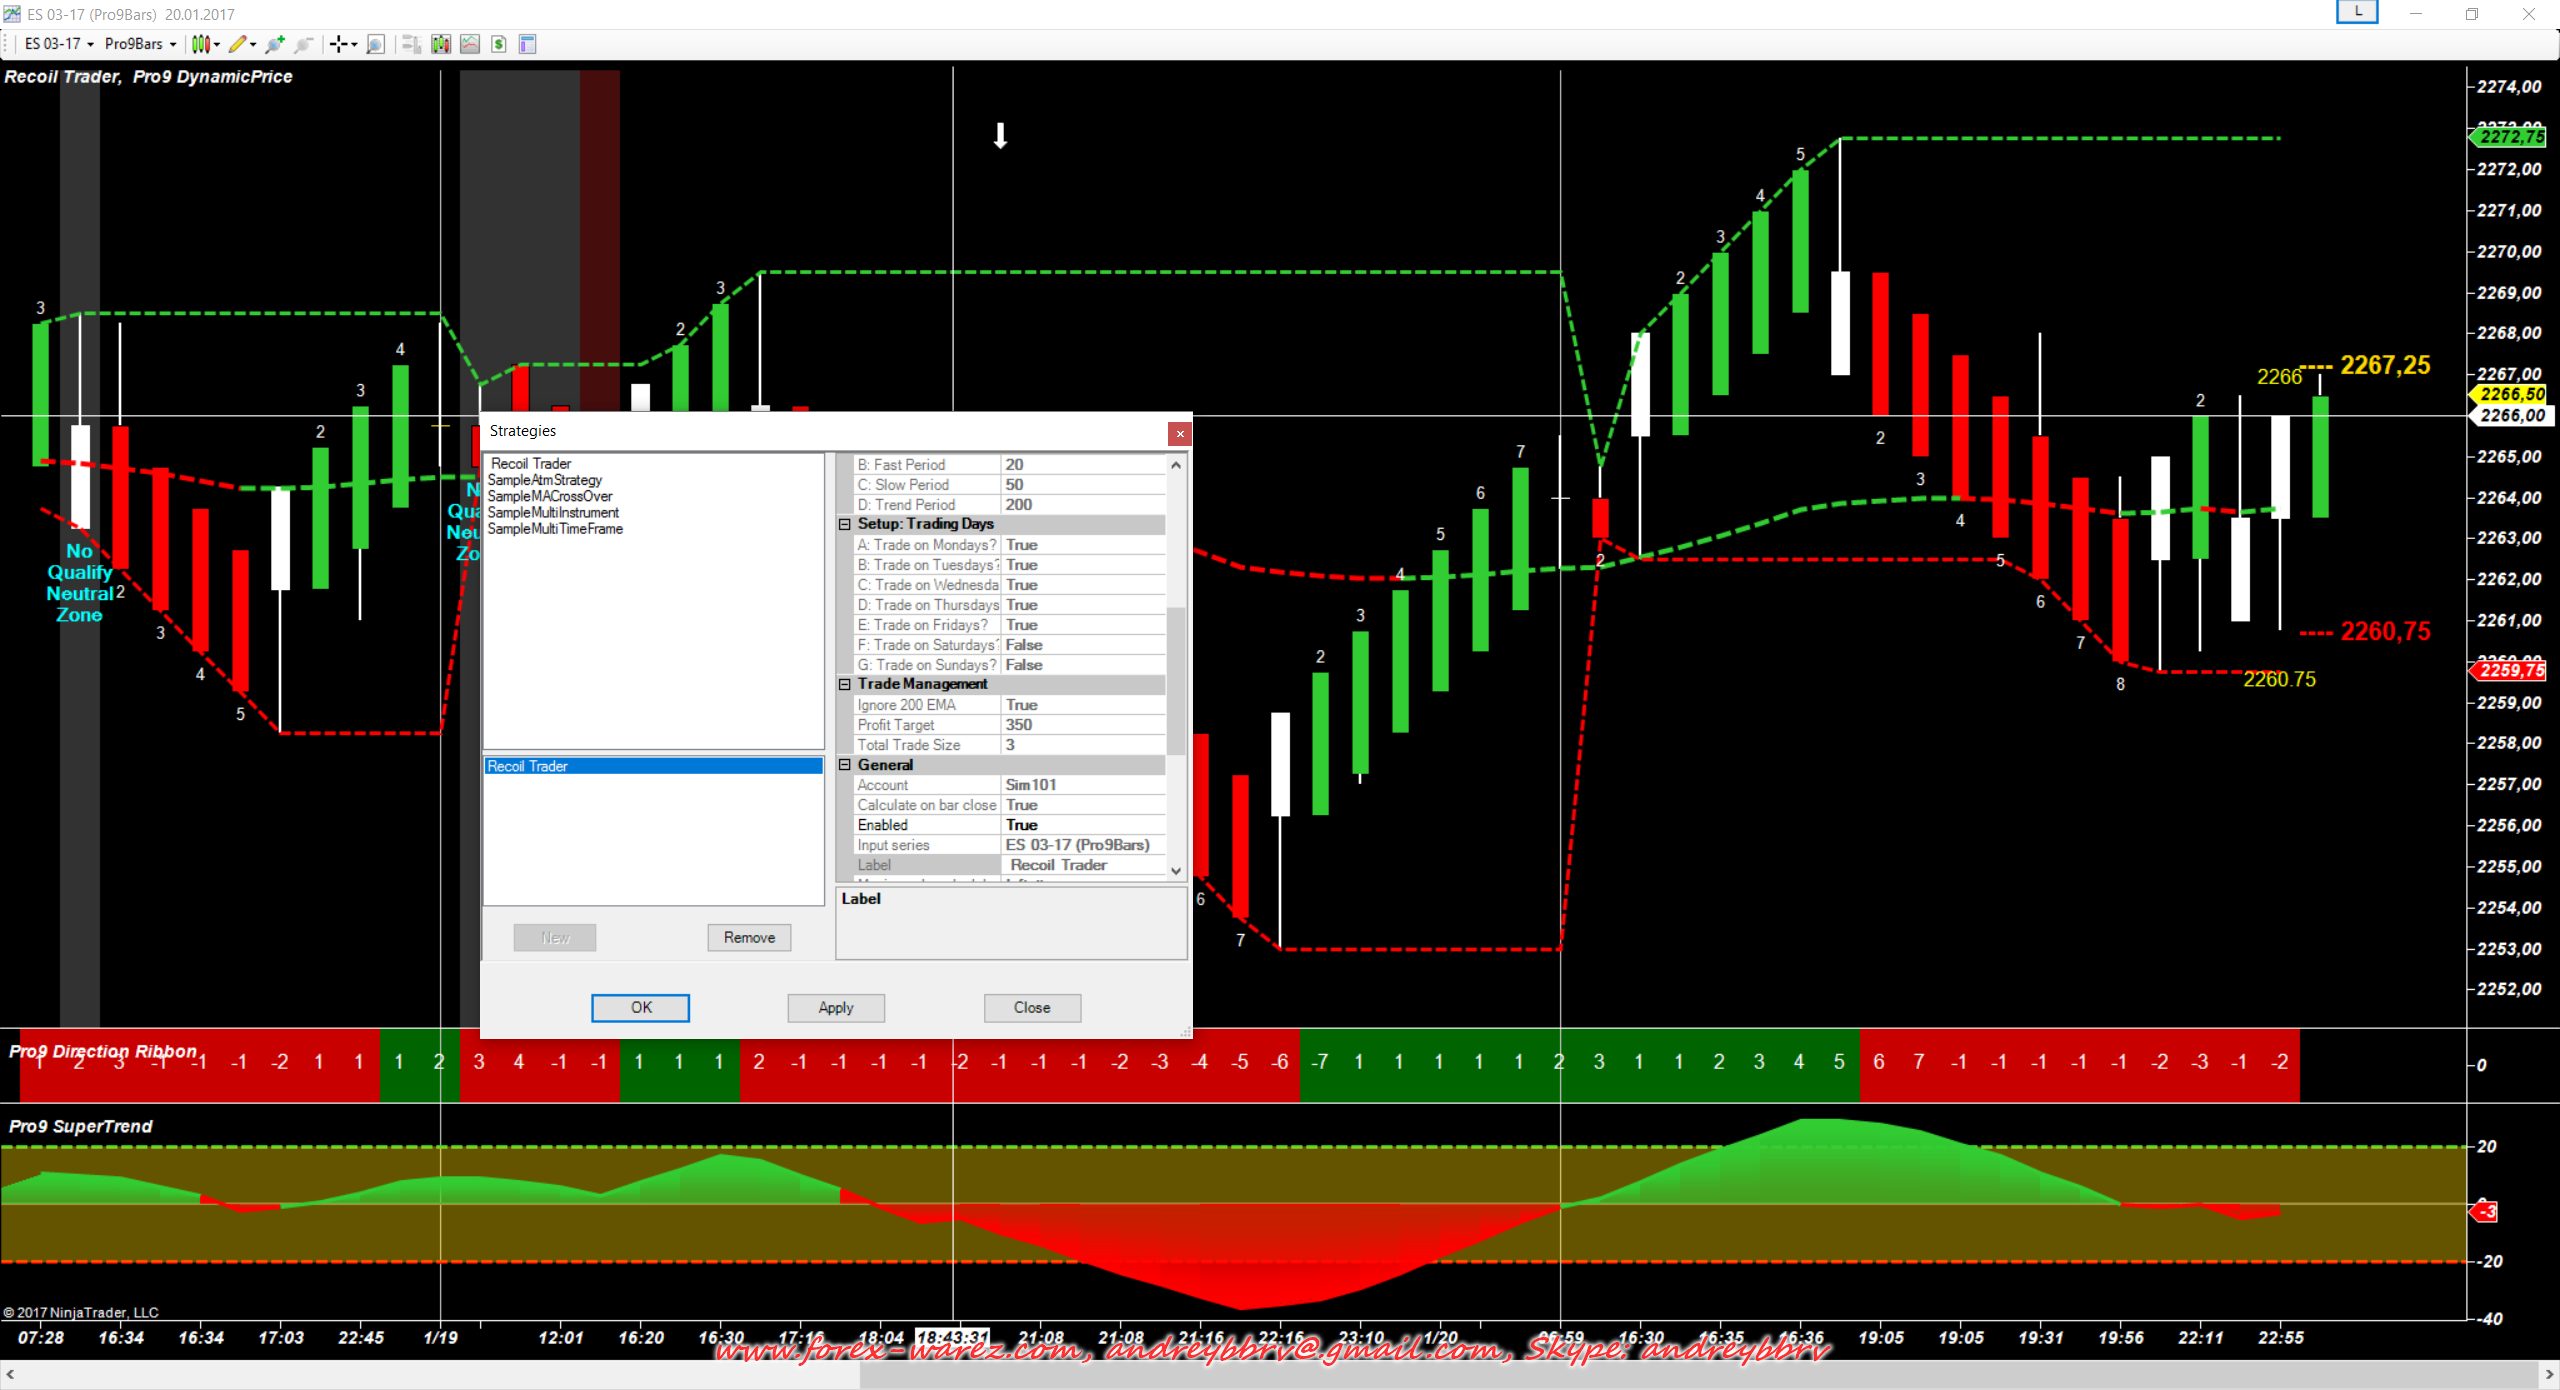Click the zoom frame magnifier icon
The image size is (2560, 1390).
click(375, 44)
